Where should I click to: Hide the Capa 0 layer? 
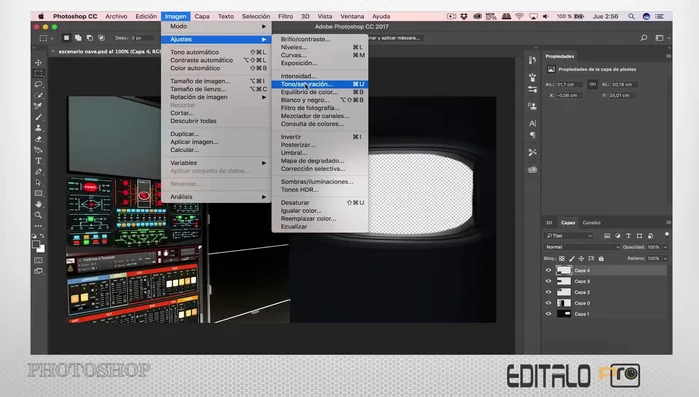[x=548, y=303]
